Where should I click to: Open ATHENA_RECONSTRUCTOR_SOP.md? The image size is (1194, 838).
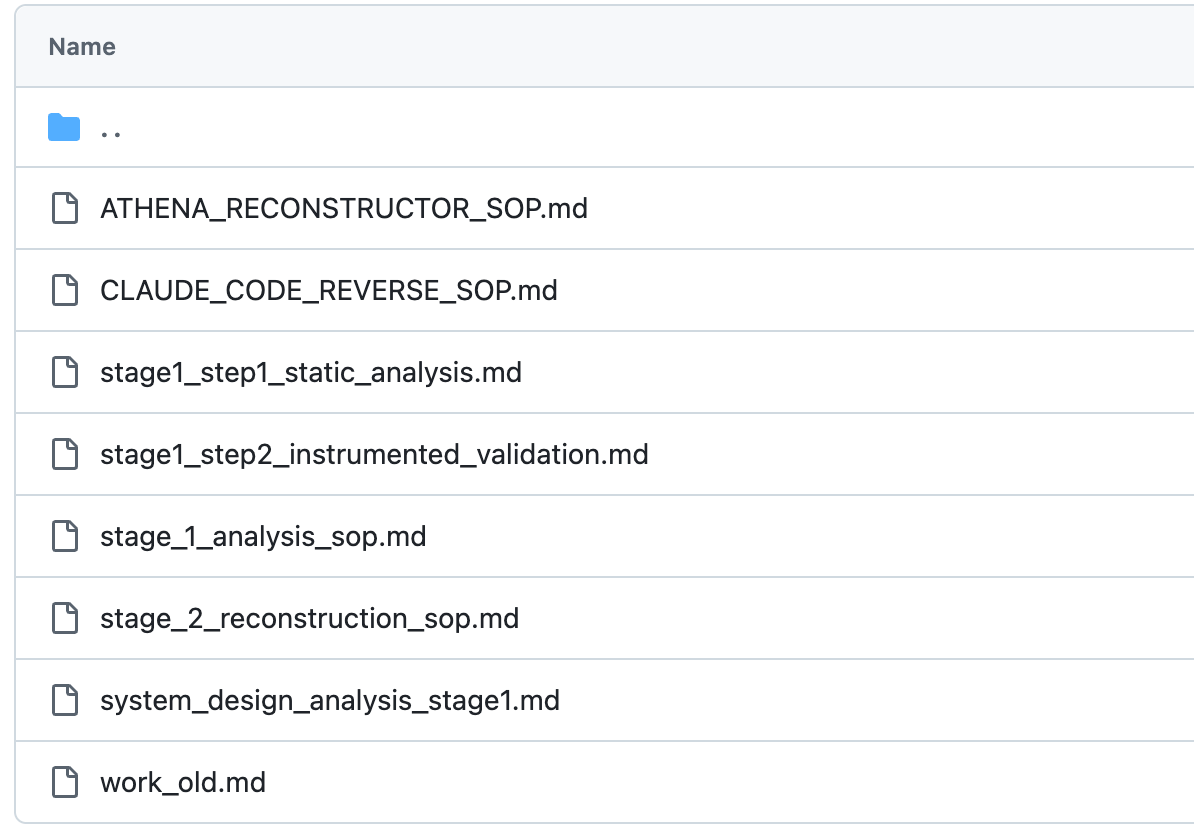[343, 209]
